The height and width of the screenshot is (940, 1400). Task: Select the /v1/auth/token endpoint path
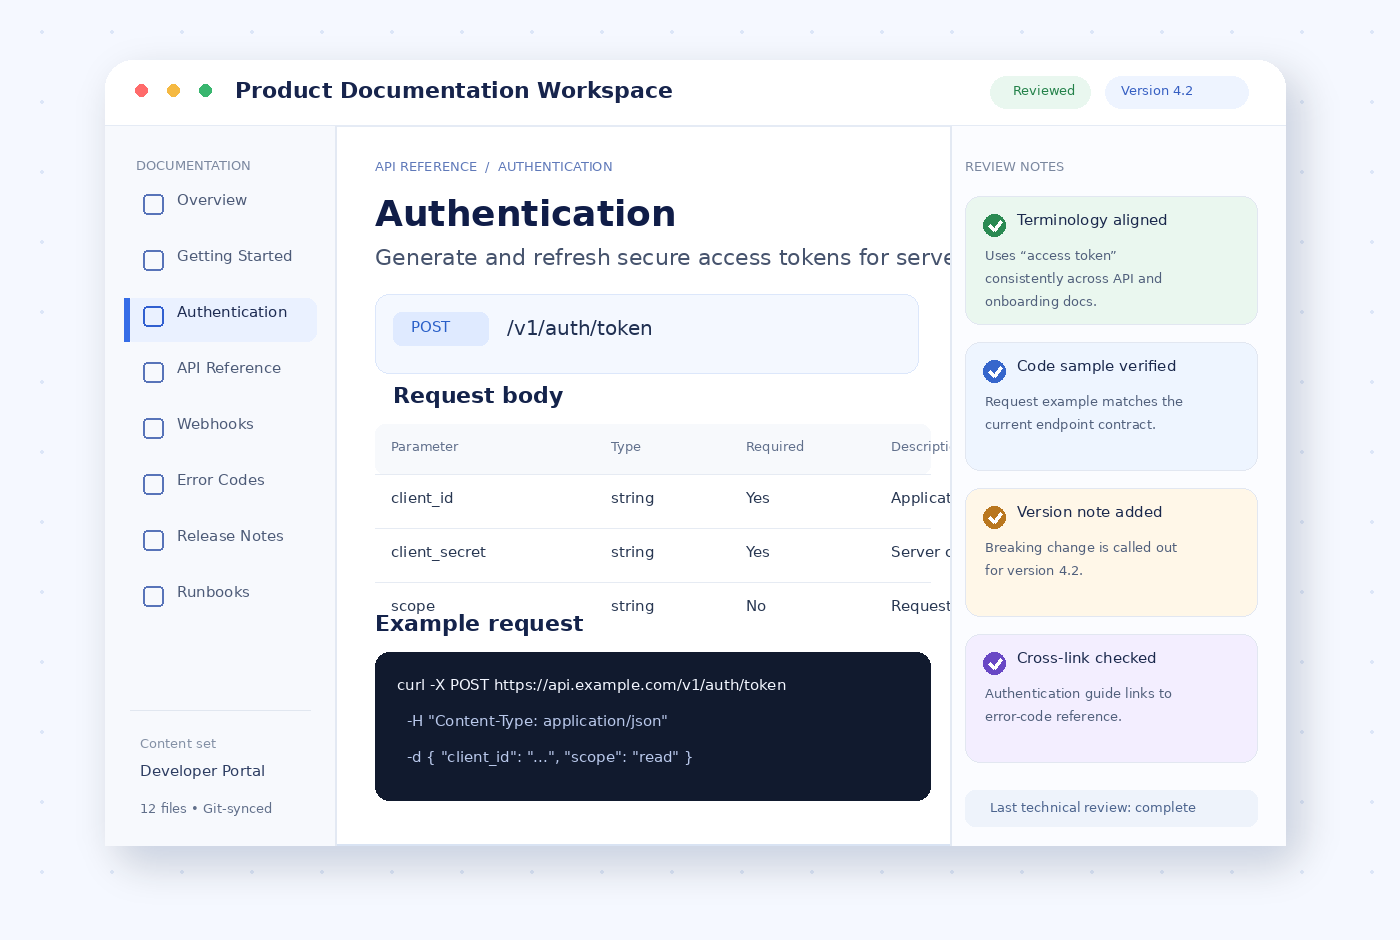(x=579, y=329)
